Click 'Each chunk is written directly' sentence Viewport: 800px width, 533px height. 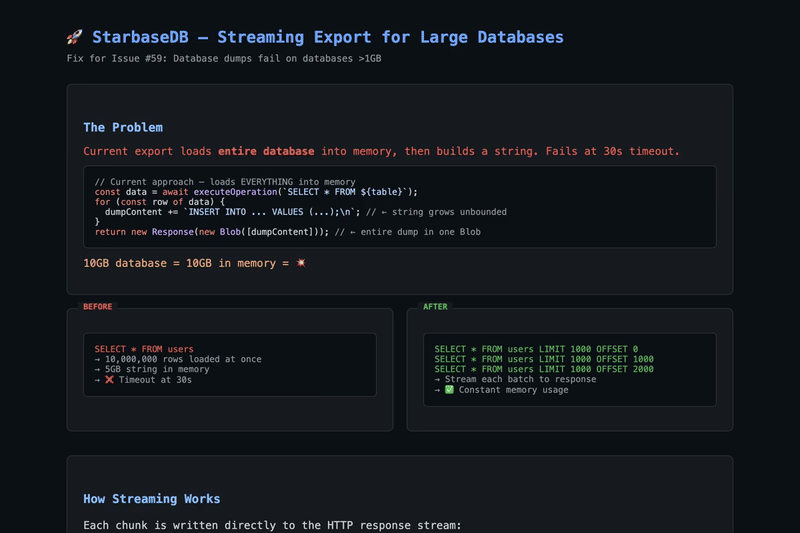point(272,525)
